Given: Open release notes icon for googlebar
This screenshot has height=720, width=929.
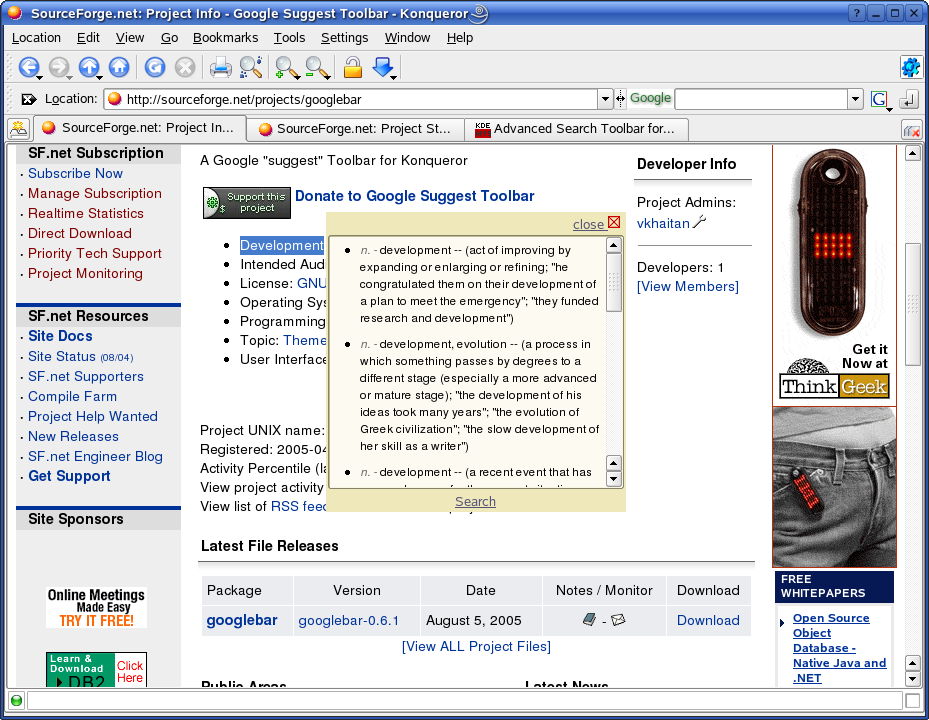Looking at the screenshot, I should (589, 620).
